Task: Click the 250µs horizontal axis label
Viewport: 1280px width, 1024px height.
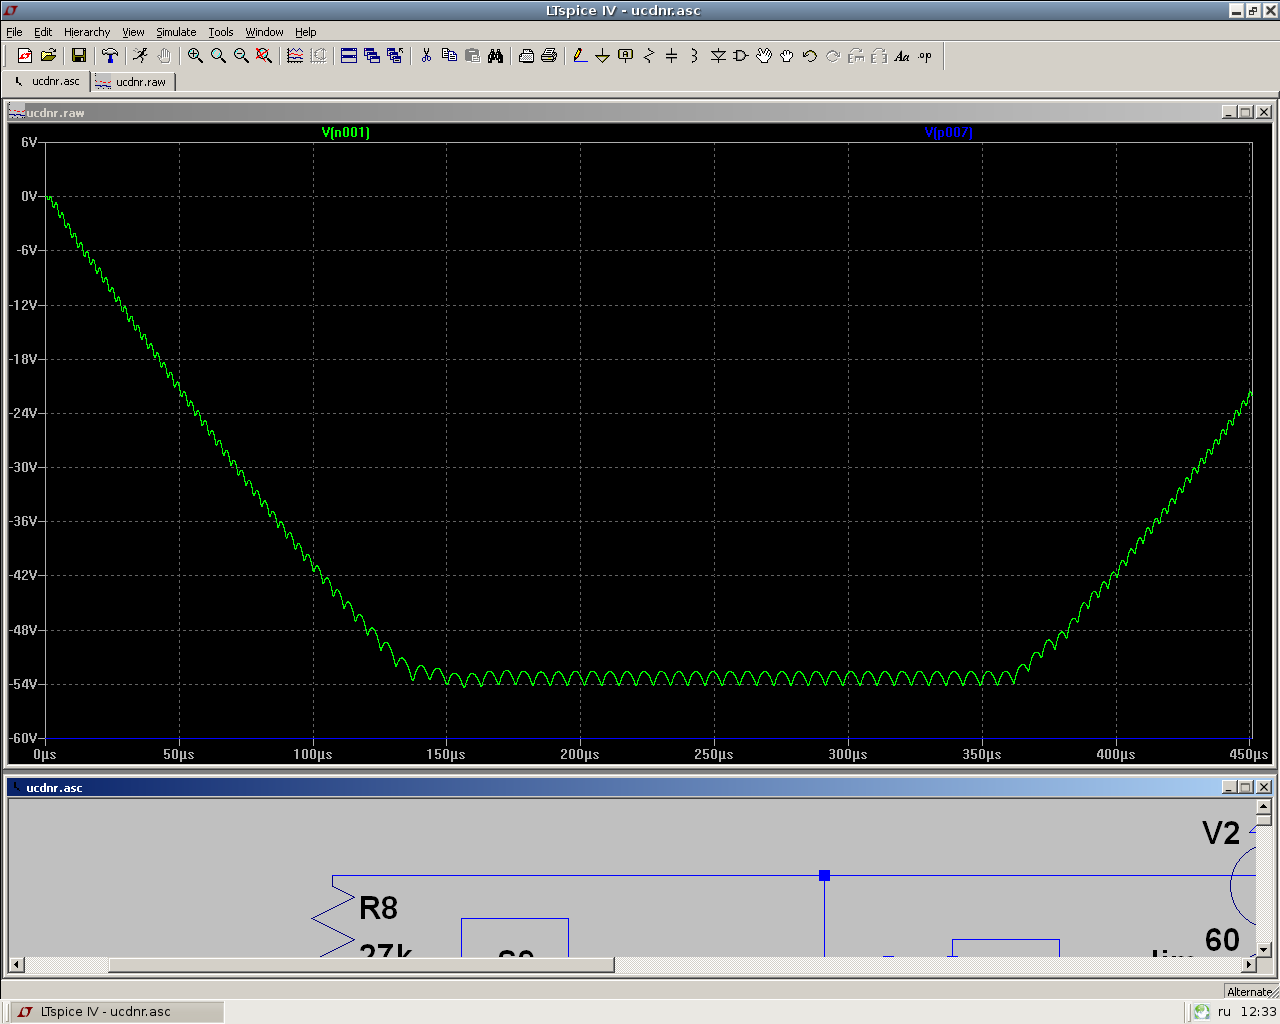Action: tap(714, 754)
